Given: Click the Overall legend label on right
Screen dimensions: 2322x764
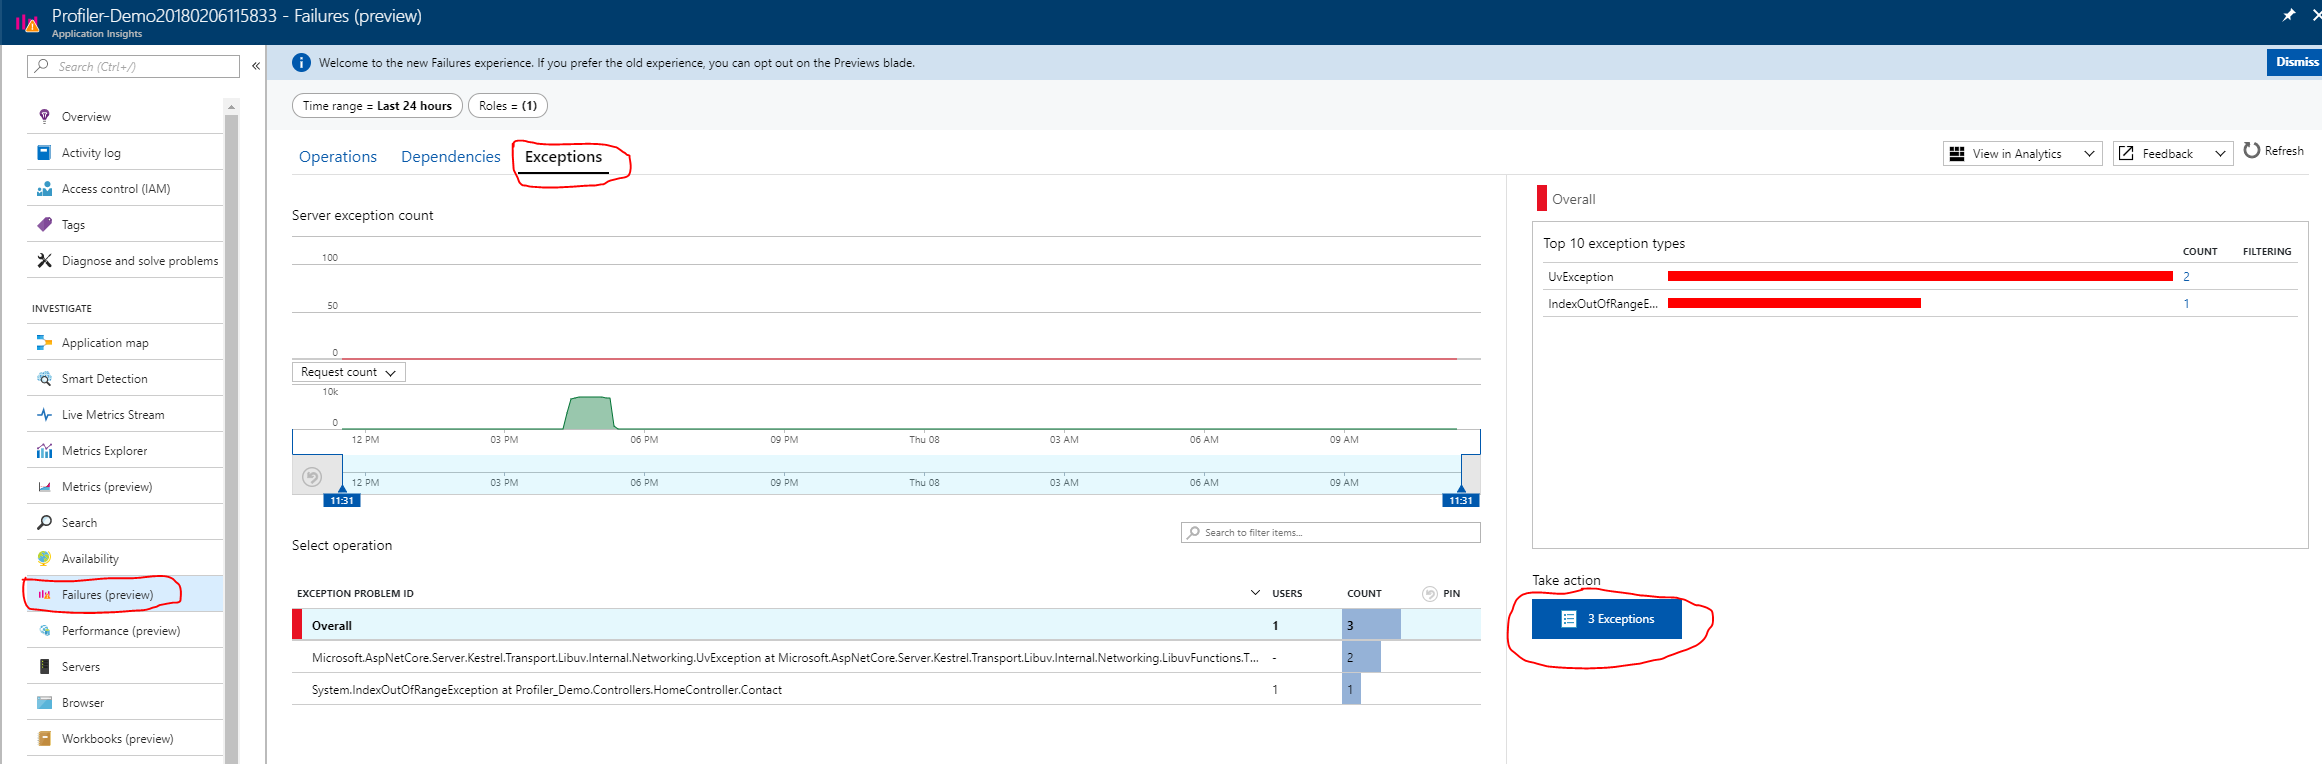Looking at the screenshot, I should coord(1573,199).
